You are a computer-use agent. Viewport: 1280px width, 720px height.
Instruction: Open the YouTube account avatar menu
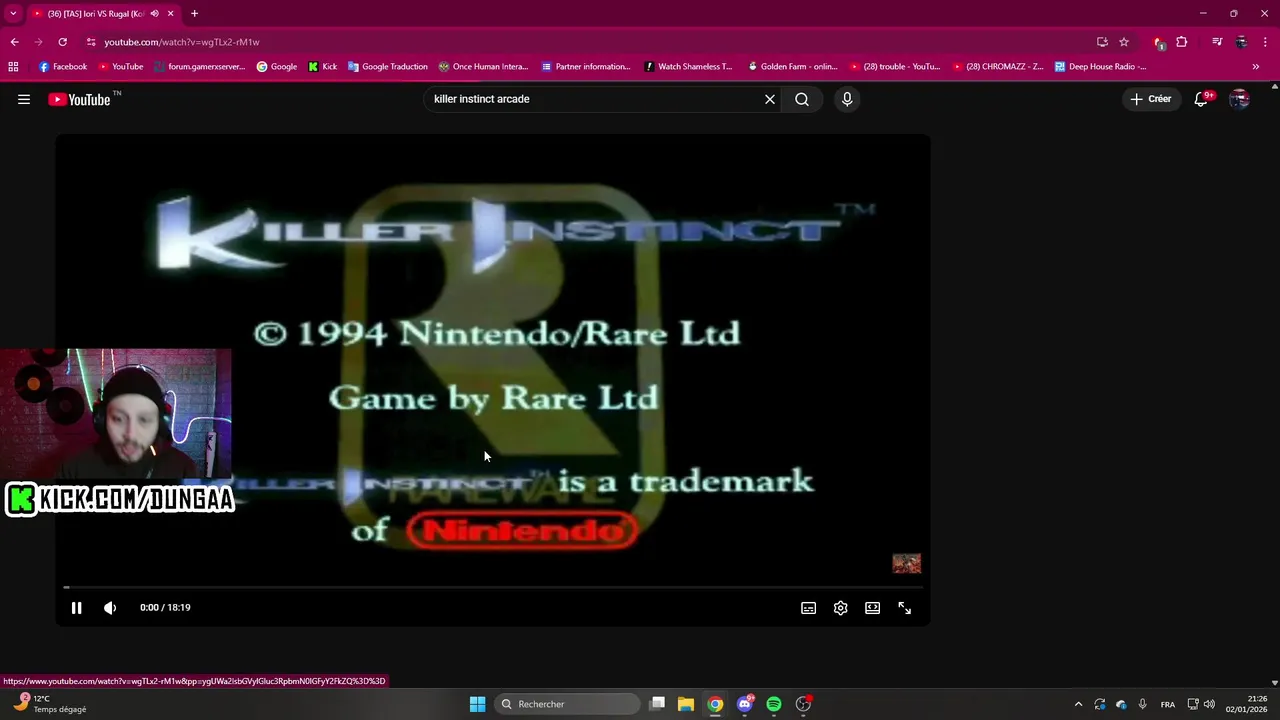click(x=1239, y=99)
